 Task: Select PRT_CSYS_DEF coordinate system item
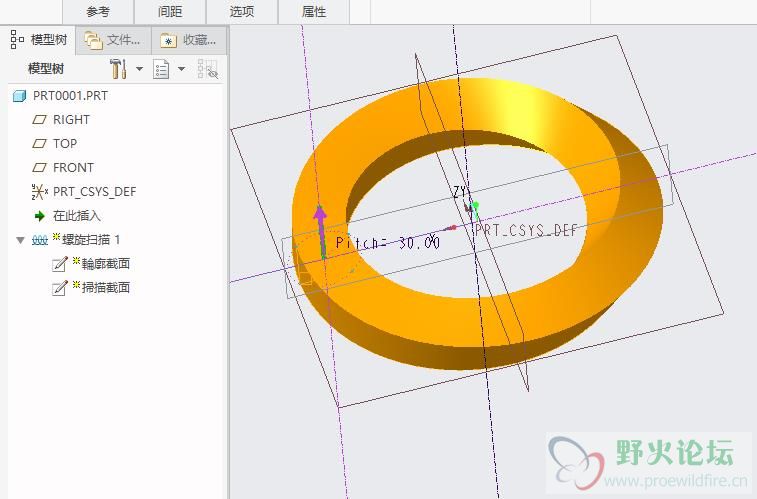tap(94, 192)
